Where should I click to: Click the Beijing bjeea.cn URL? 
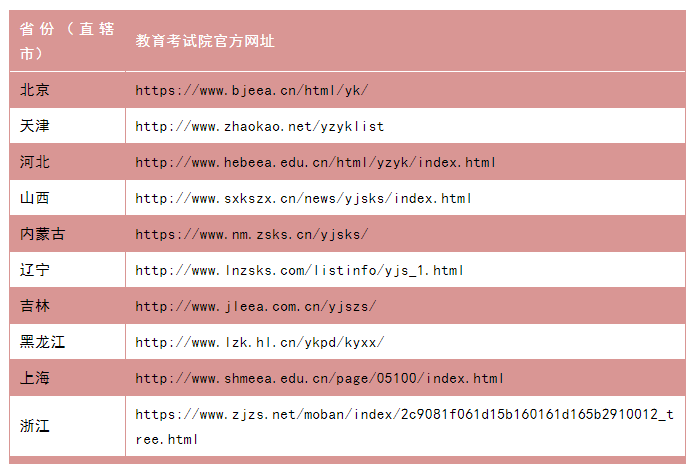(x=252, y=90)
